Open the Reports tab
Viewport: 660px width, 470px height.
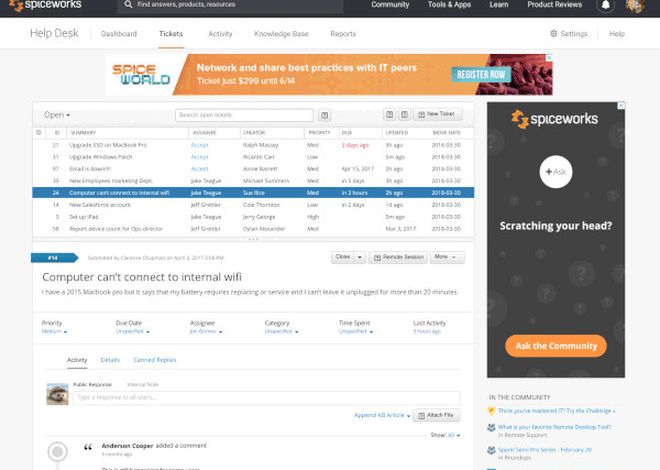coord(343,34)
